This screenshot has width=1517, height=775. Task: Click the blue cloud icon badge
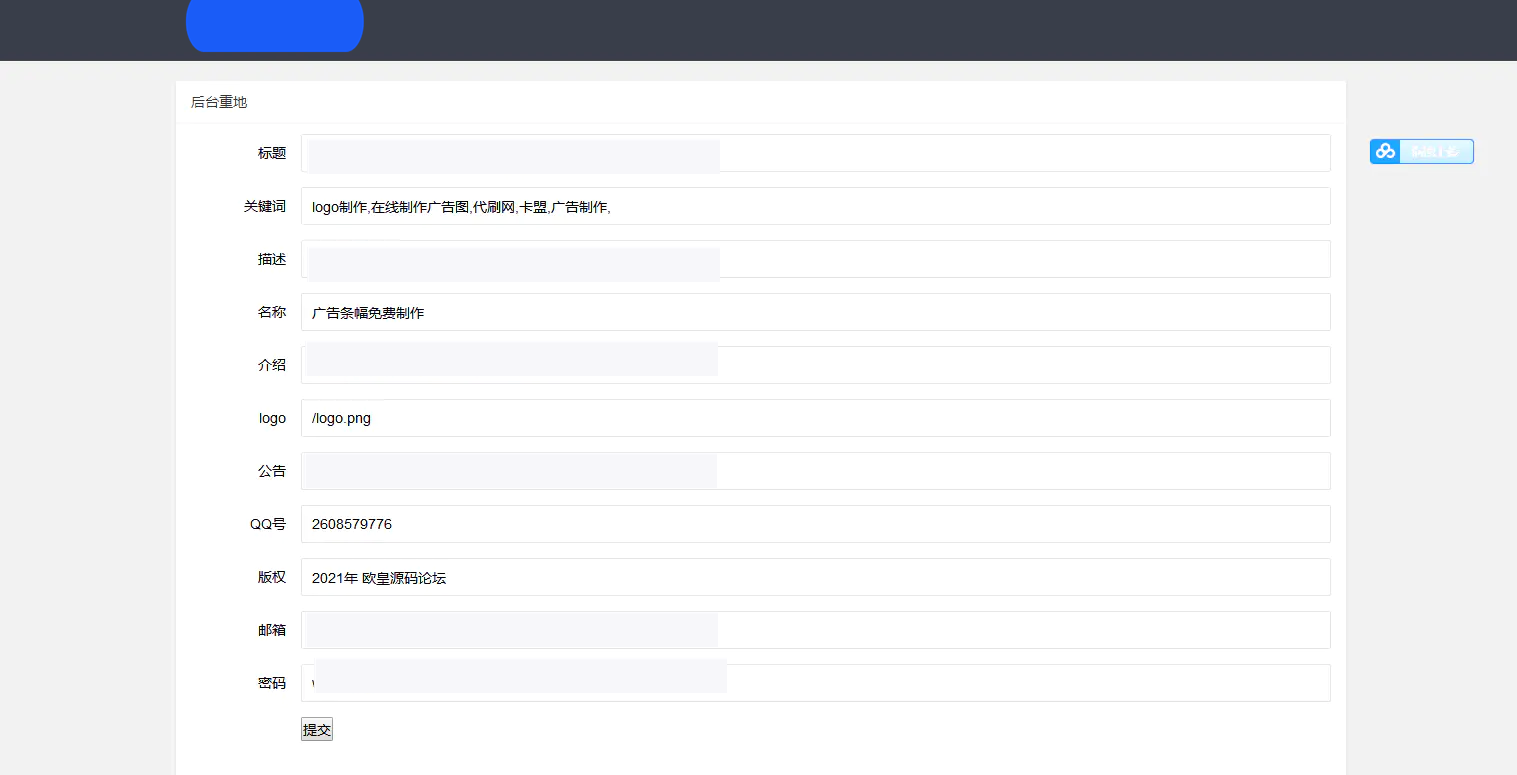(x=1385, y=151)
